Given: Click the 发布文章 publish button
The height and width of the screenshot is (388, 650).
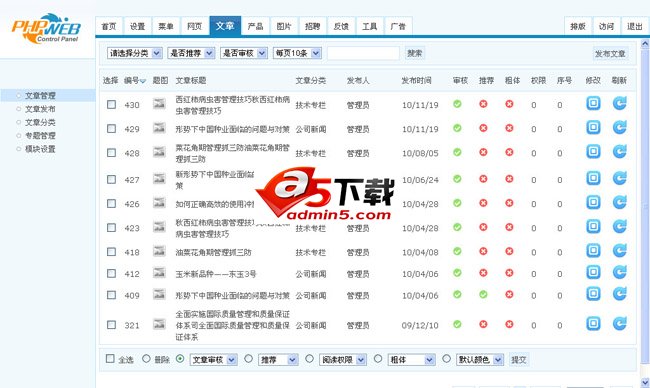Looking at the screenshot, I should (x=611, y=53).
